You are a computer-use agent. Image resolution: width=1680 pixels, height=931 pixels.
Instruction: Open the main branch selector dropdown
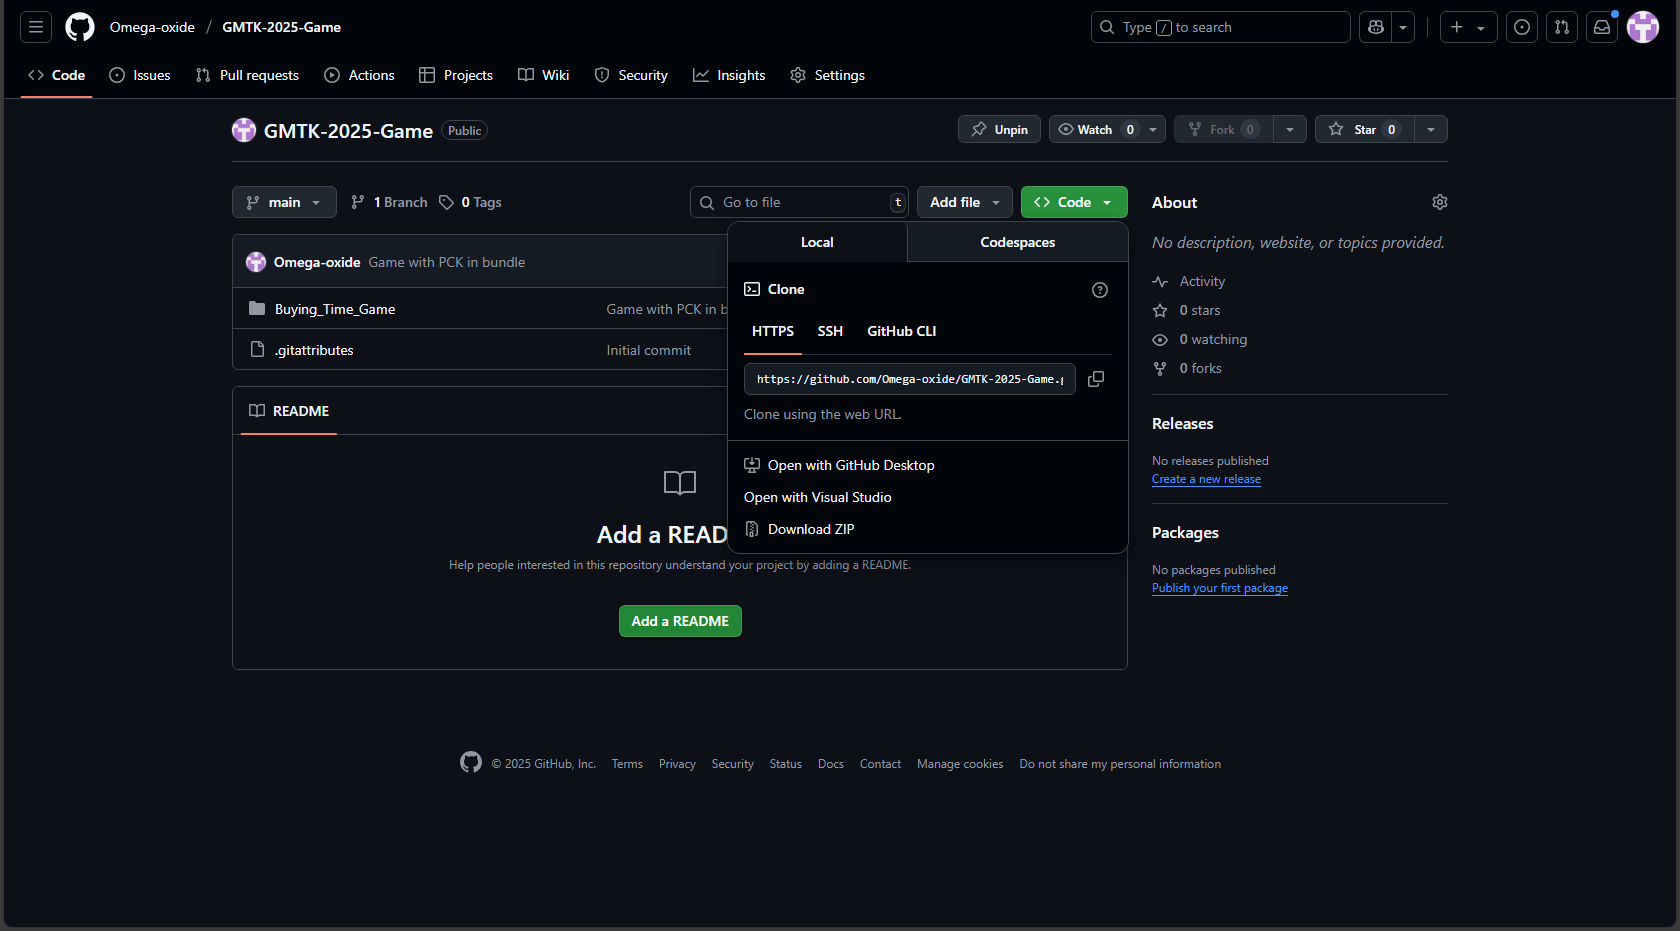[x=284, y=202]
